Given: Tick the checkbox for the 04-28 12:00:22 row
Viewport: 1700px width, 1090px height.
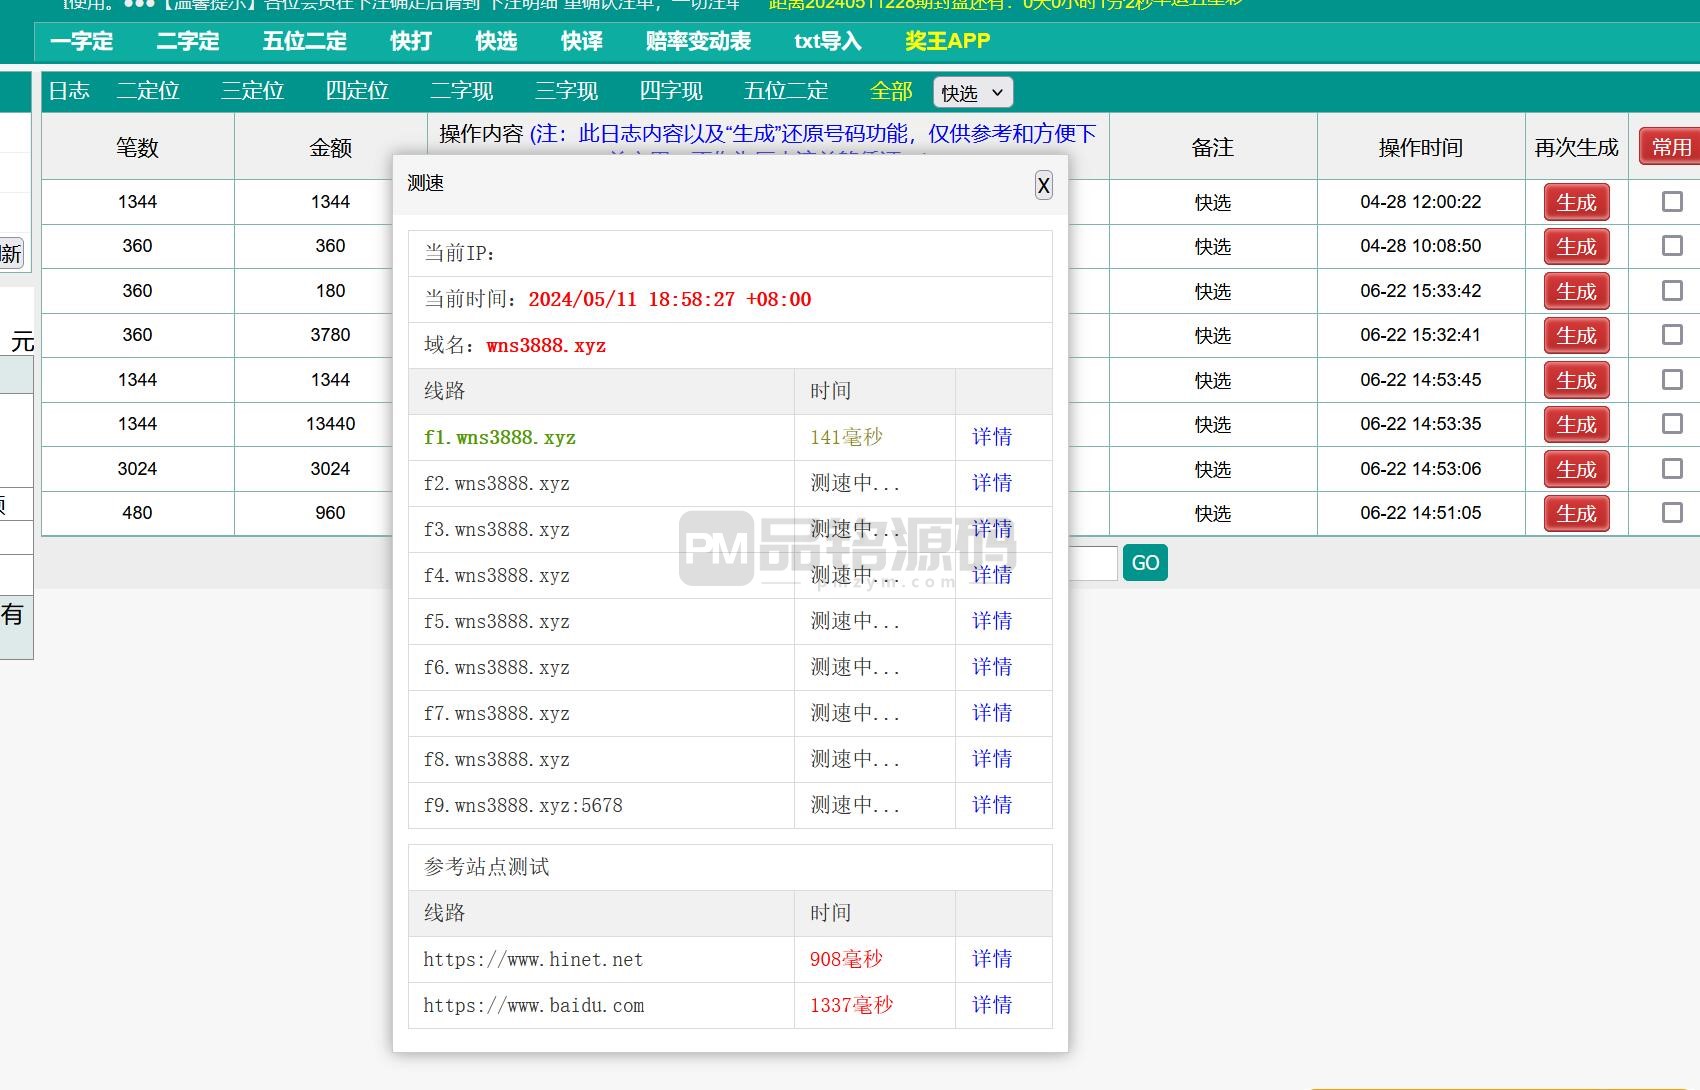Looking at the screenshot, I should (1671, 202).
